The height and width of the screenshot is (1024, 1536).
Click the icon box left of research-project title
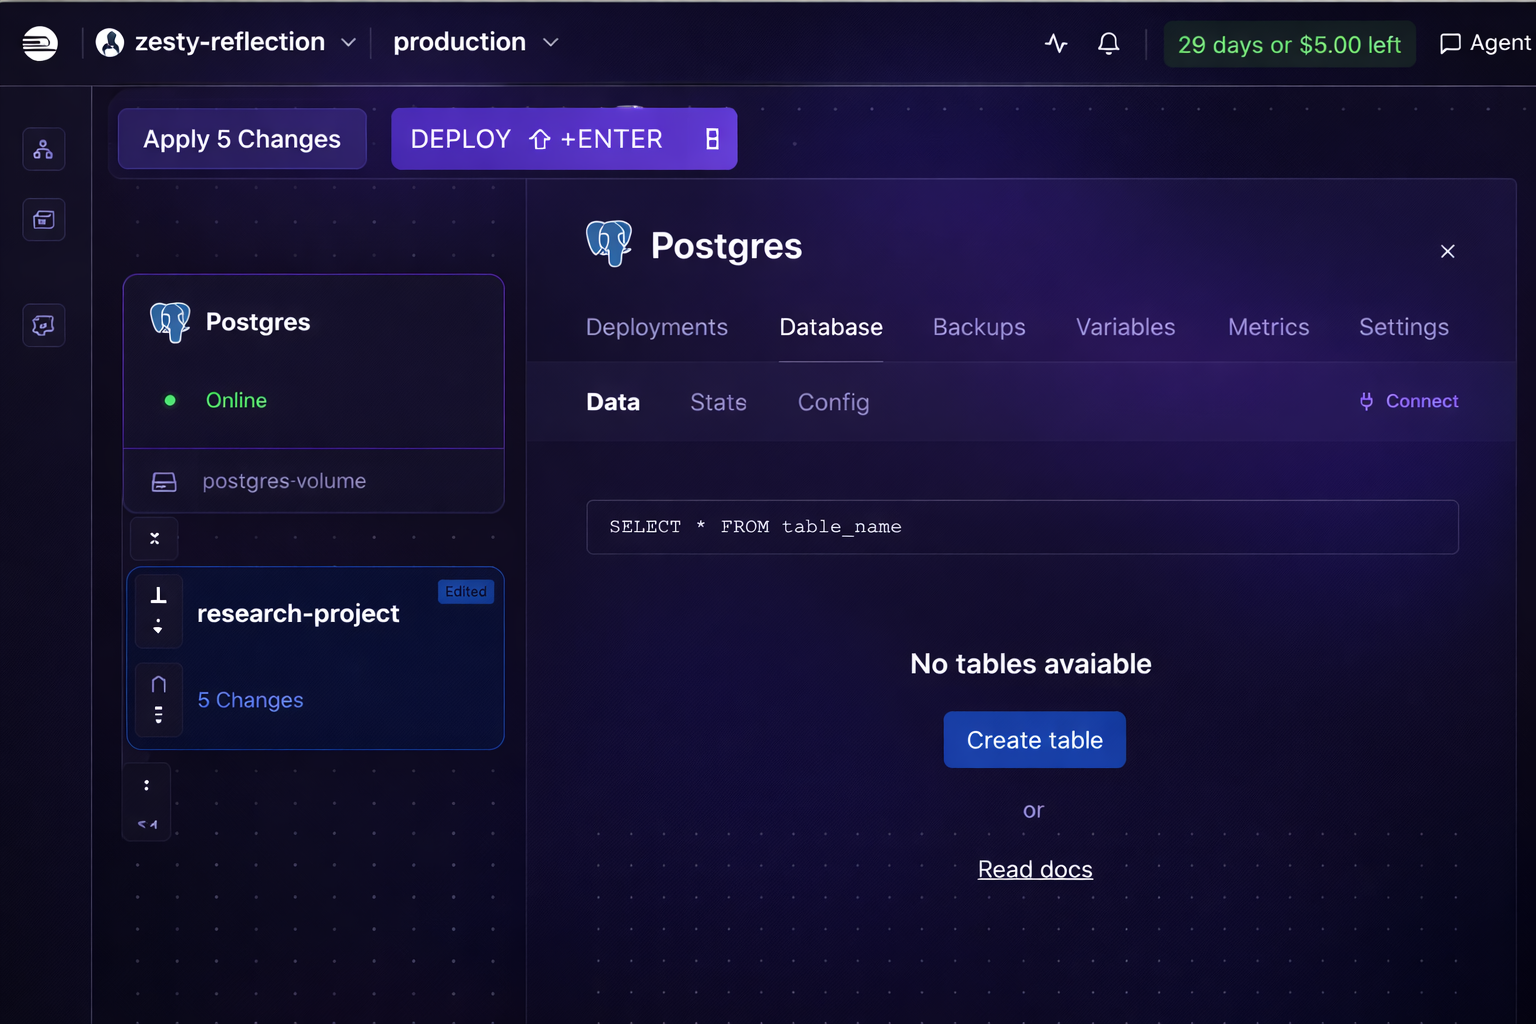158,611
